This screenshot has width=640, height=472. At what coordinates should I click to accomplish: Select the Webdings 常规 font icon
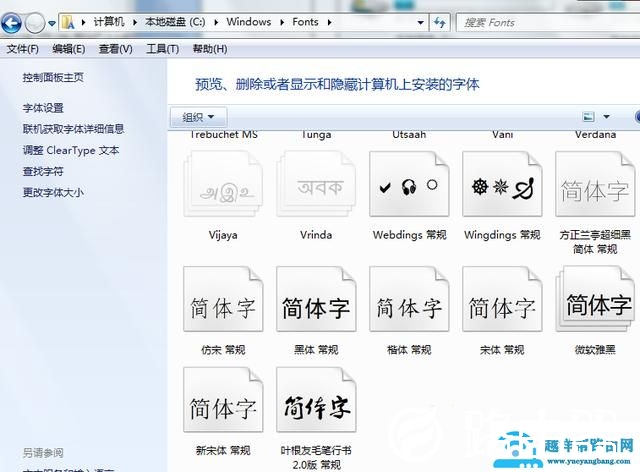point(409,184)
